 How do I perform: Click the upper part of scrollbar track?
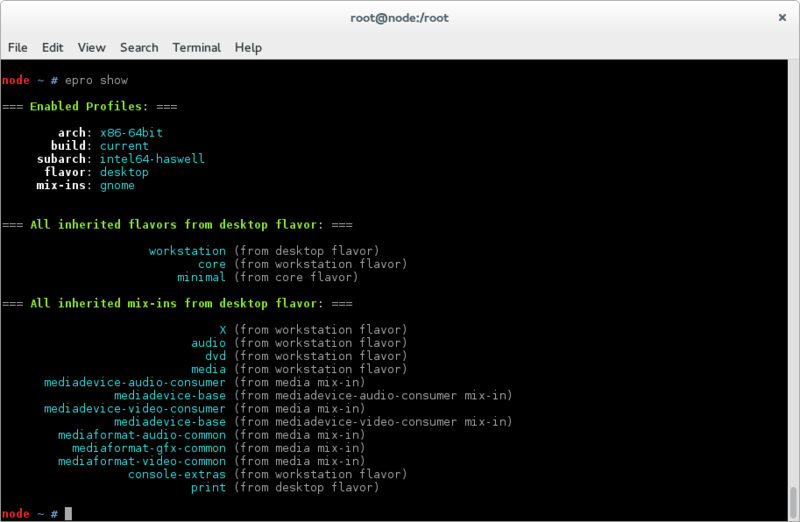[793, 200]
